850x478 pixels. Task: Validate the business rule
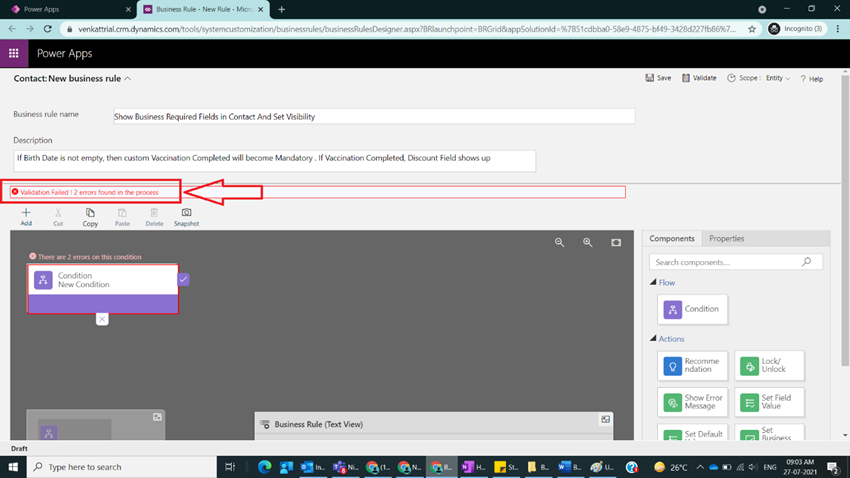coord(699,78)
